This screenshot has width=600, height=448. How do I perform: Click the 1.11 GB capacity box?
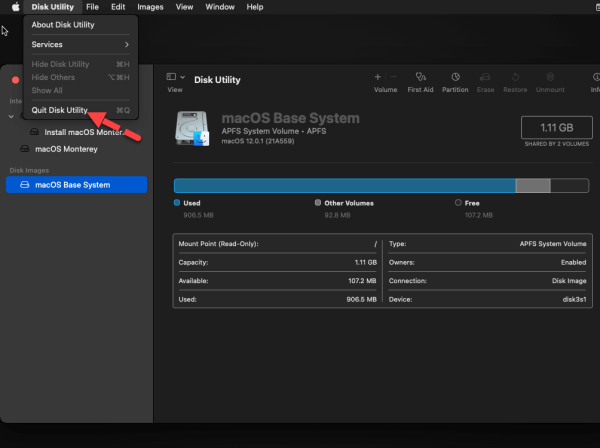(x=557, y=127)
